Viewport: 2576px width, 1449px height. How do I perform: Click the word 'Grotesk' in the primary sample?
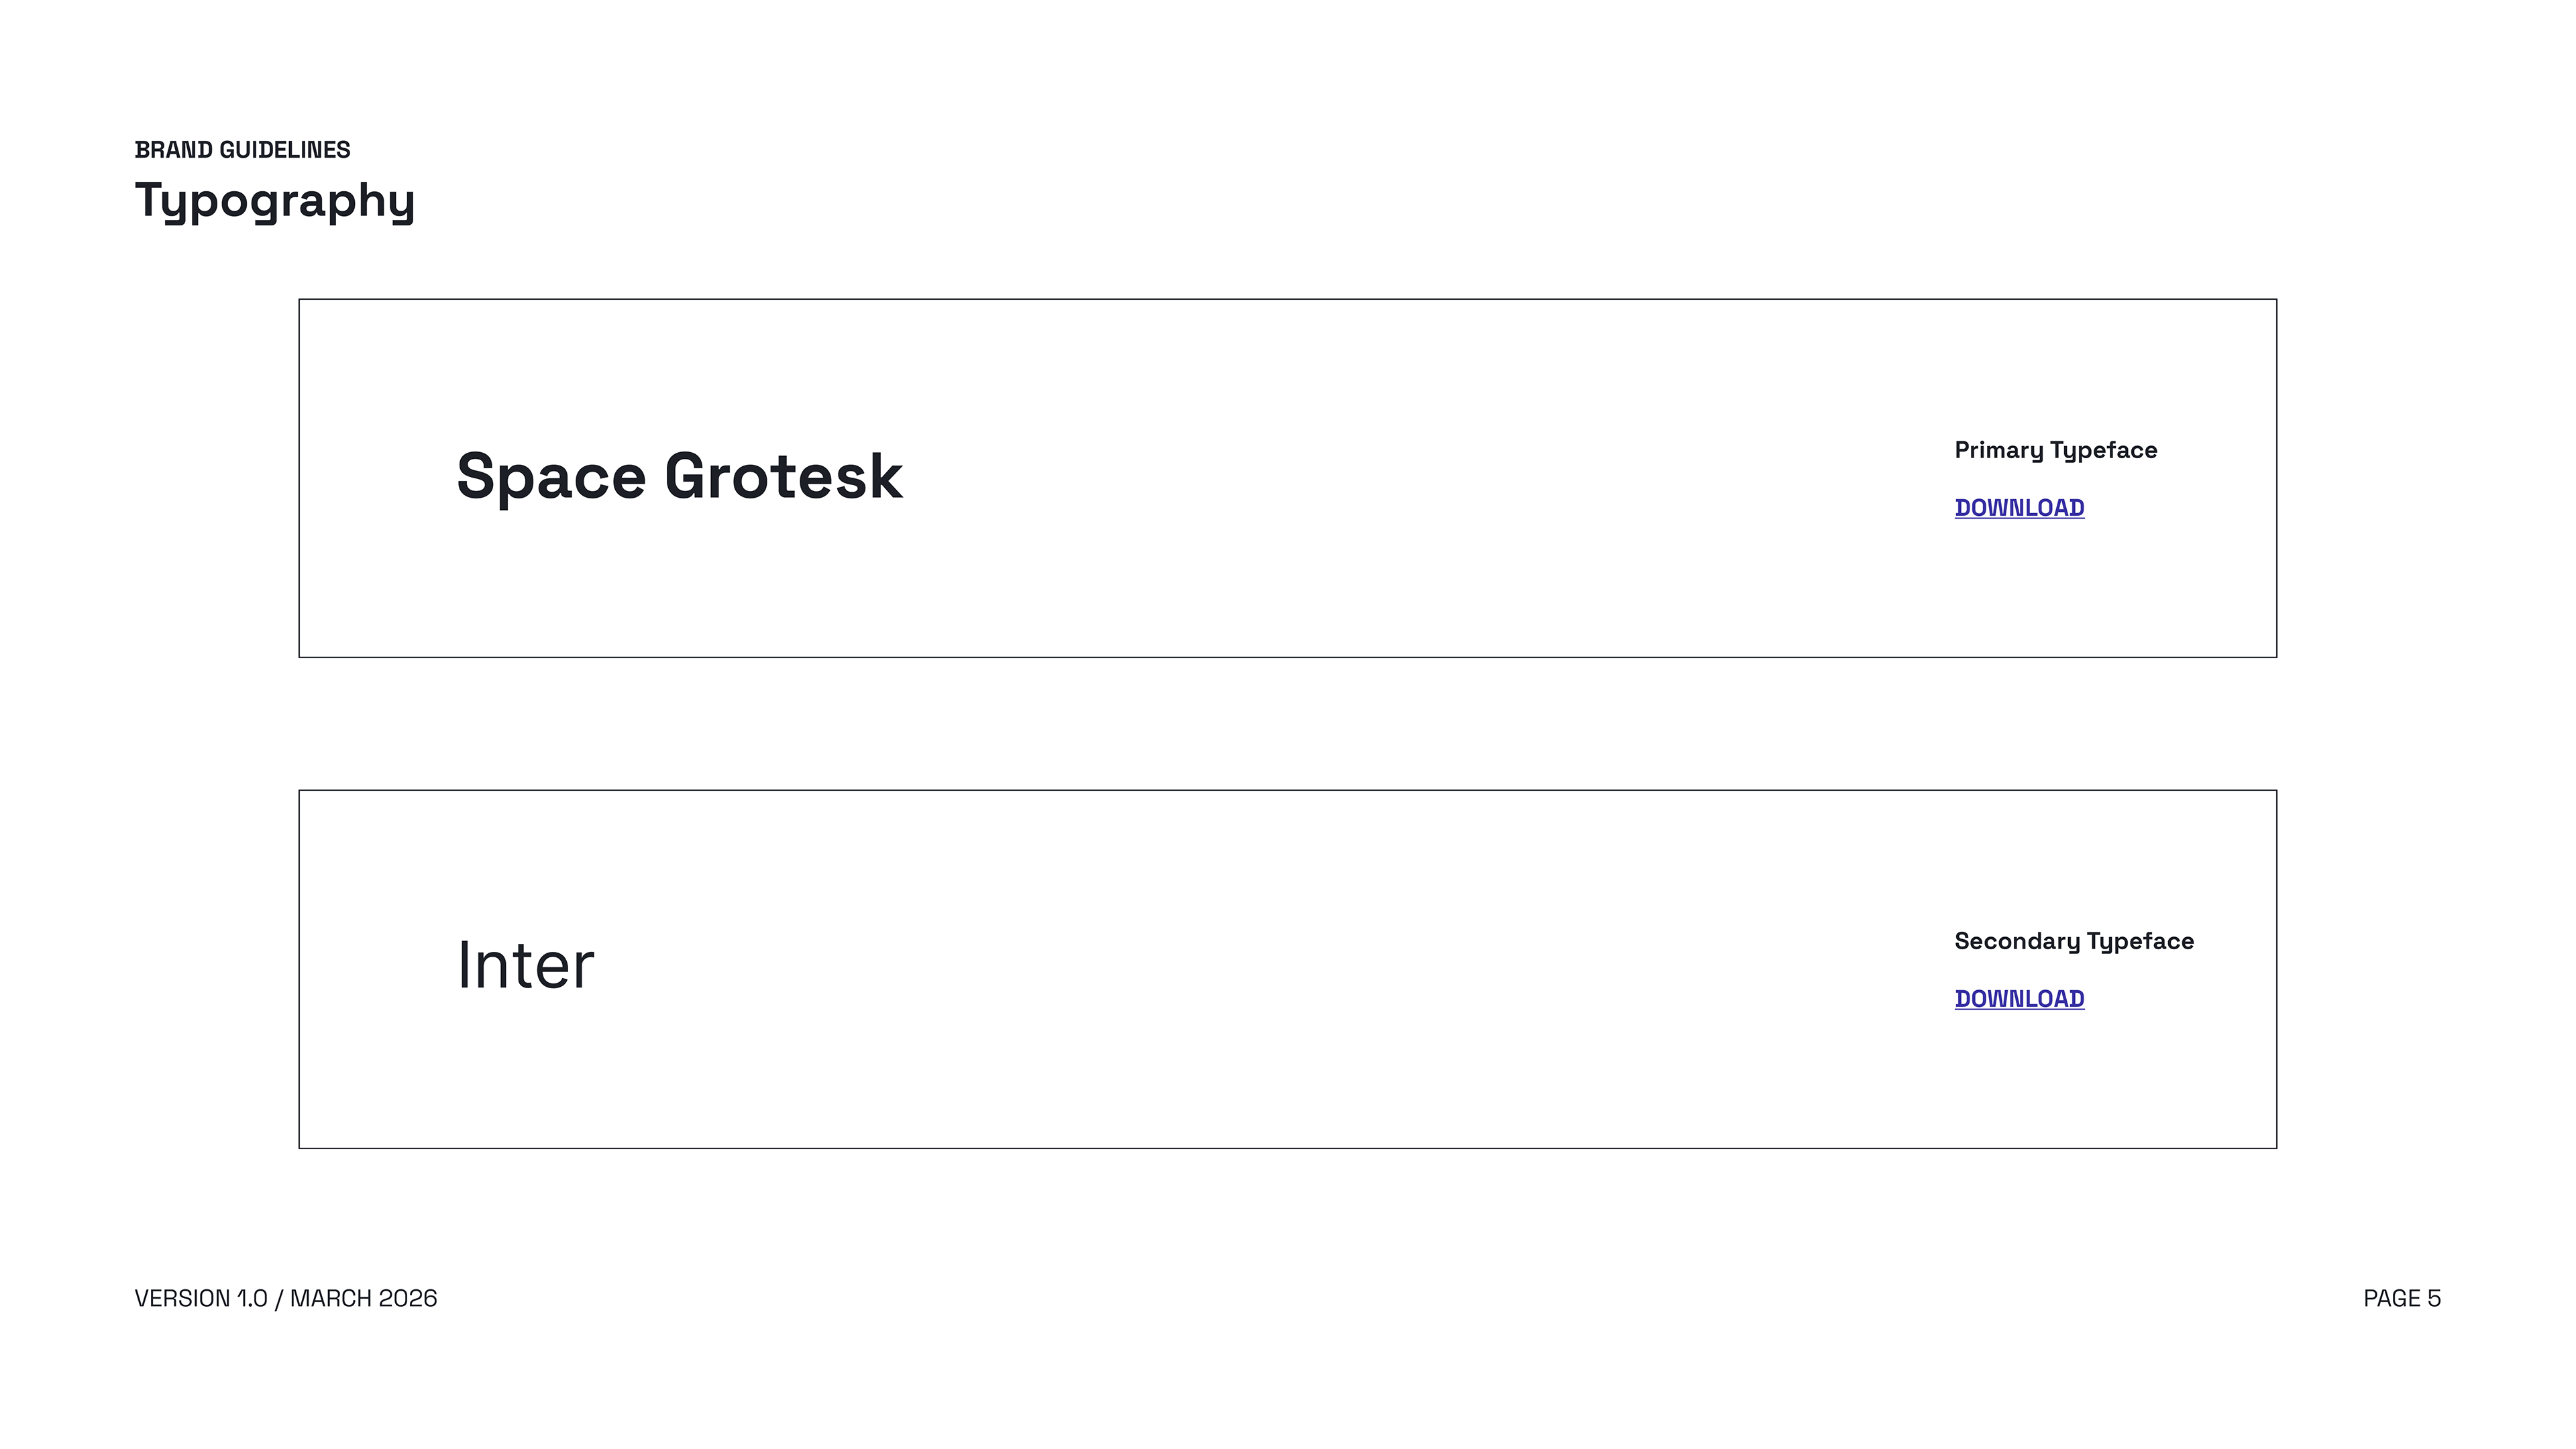pyautogui.click(x=783, y=476)
